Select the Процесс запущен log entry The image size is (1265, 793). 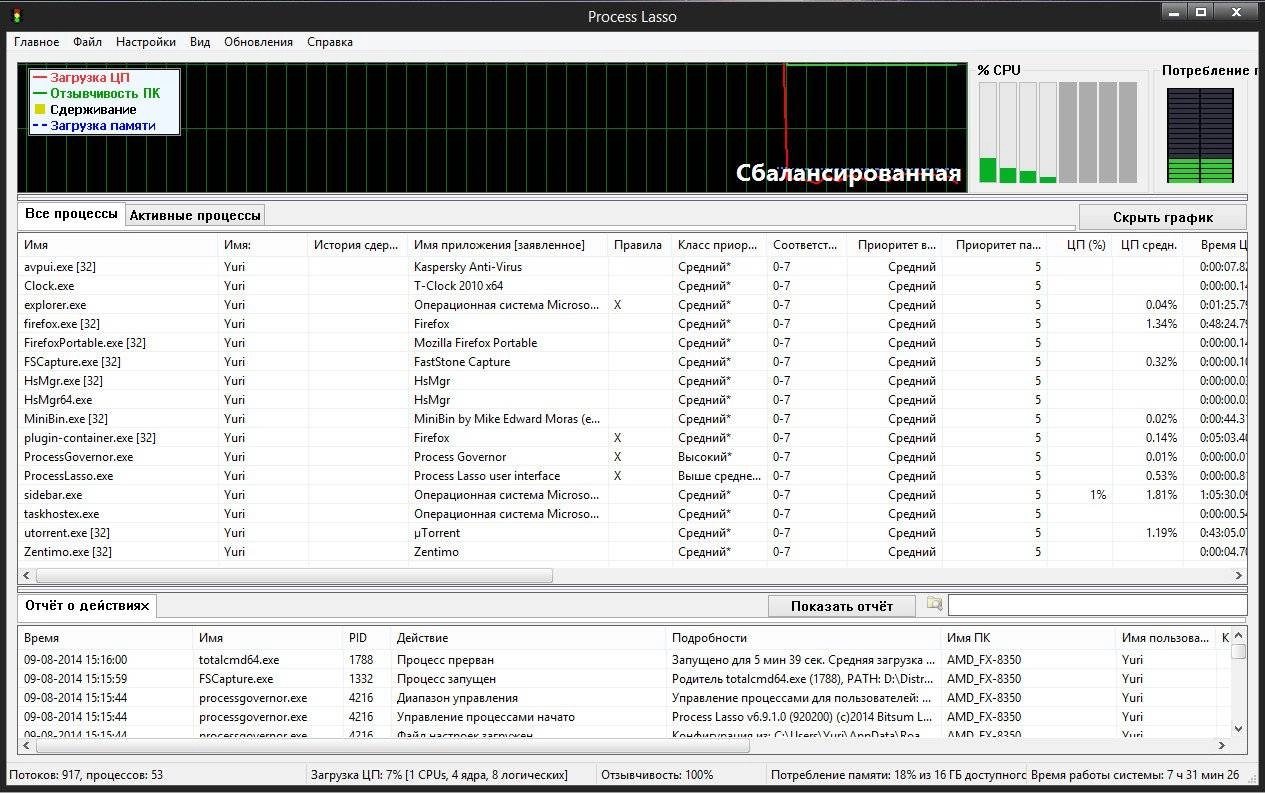[625, 679]
